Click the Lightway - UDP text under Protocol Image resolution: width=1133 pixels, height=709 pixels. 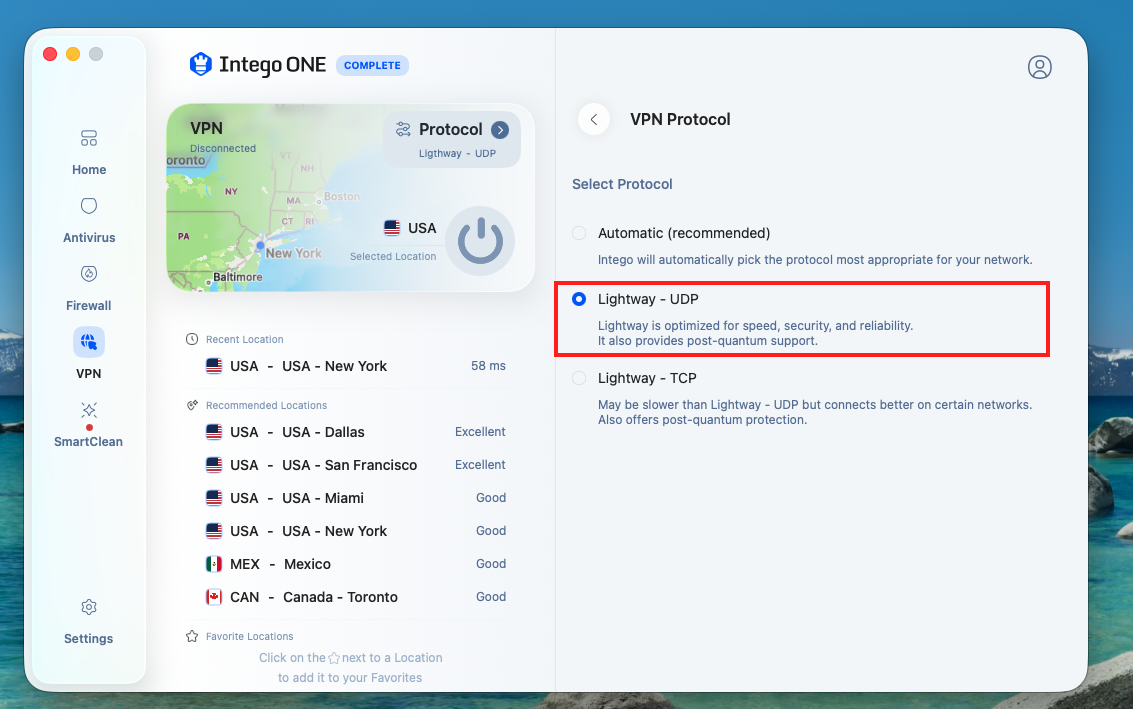(x=457, y=154)
